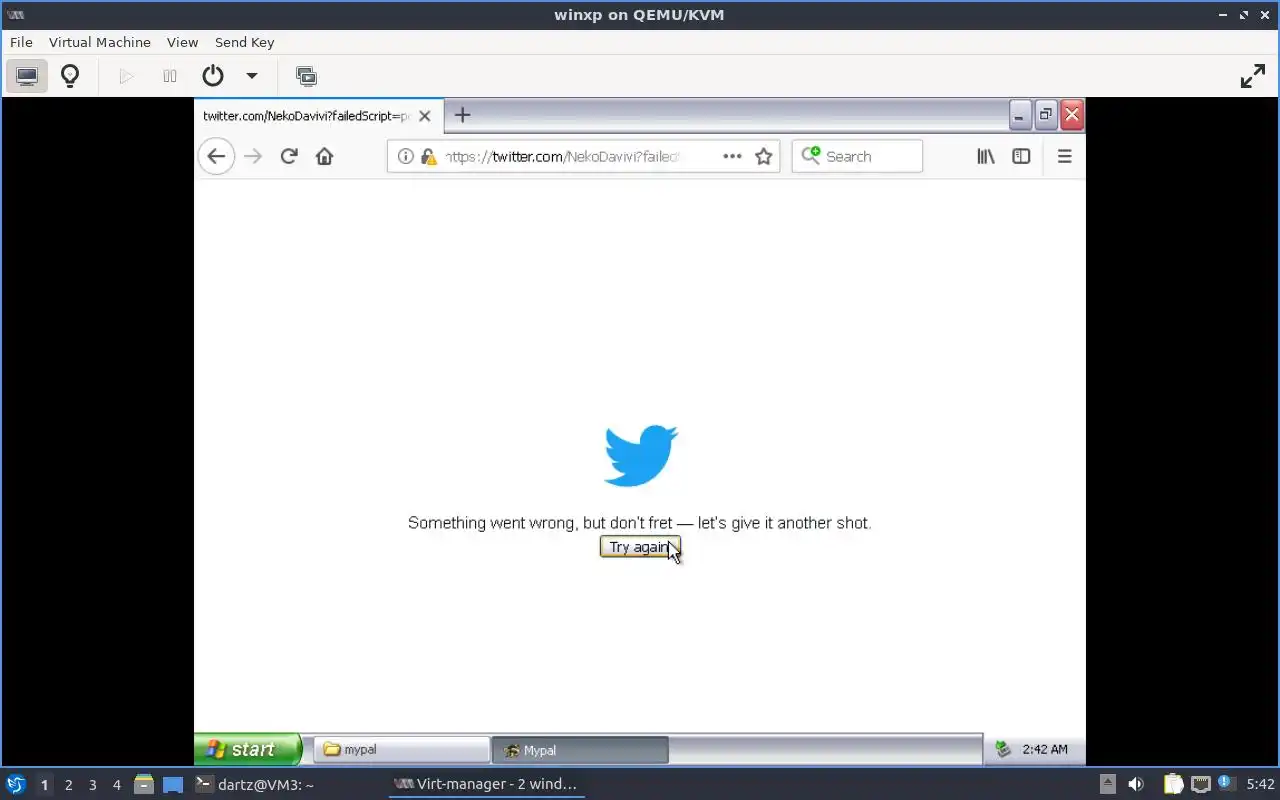
Task: Click the host clock showing 5:42
Action: (x=1260, y=784)
